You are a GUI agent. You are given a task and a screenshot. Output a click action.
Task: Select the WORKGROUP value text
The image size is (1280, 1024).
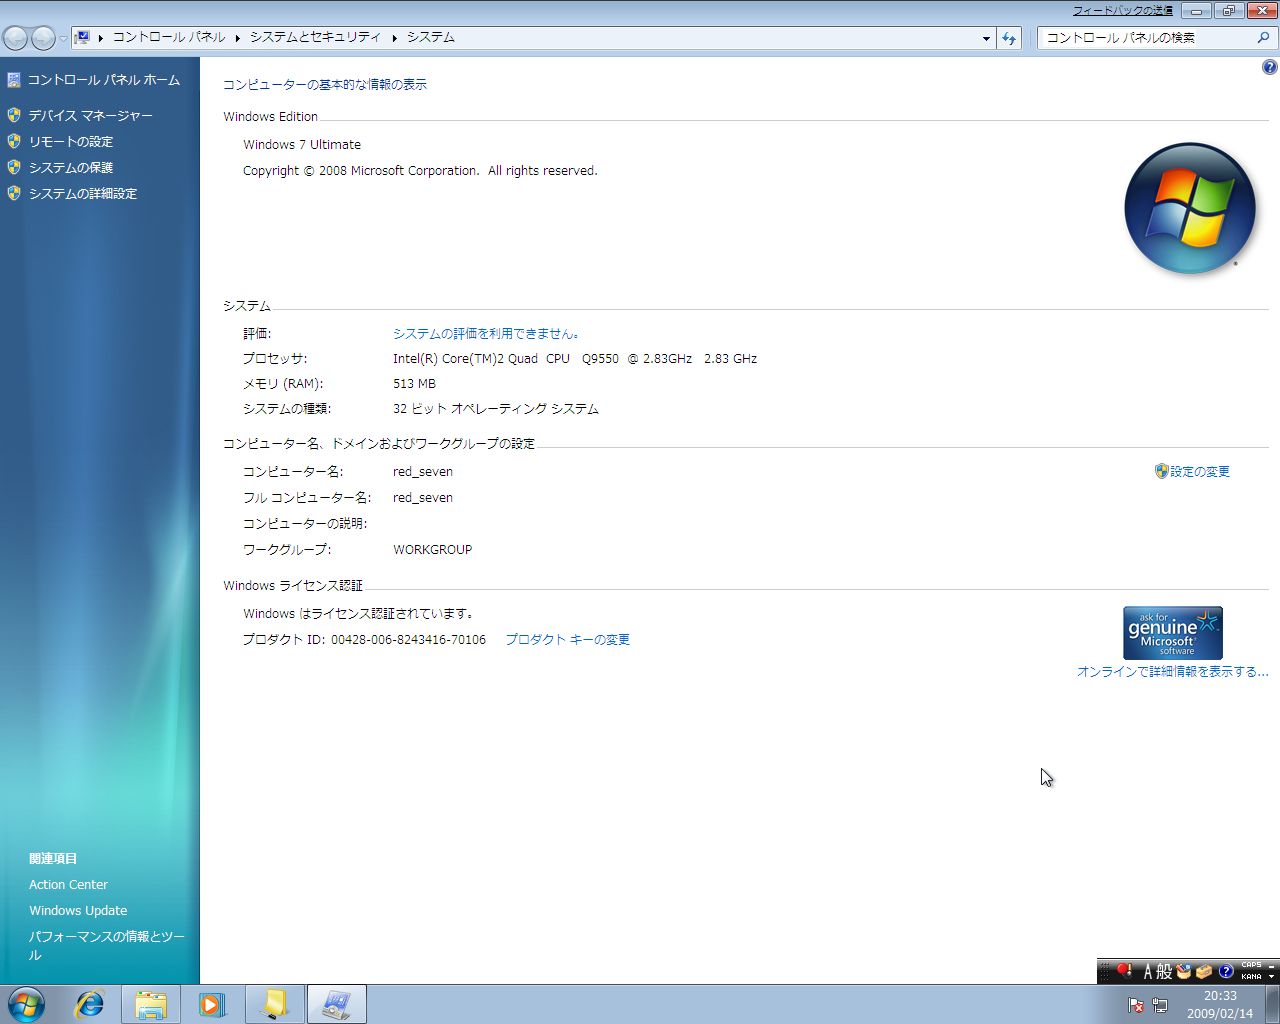click(x=432, y=550)
